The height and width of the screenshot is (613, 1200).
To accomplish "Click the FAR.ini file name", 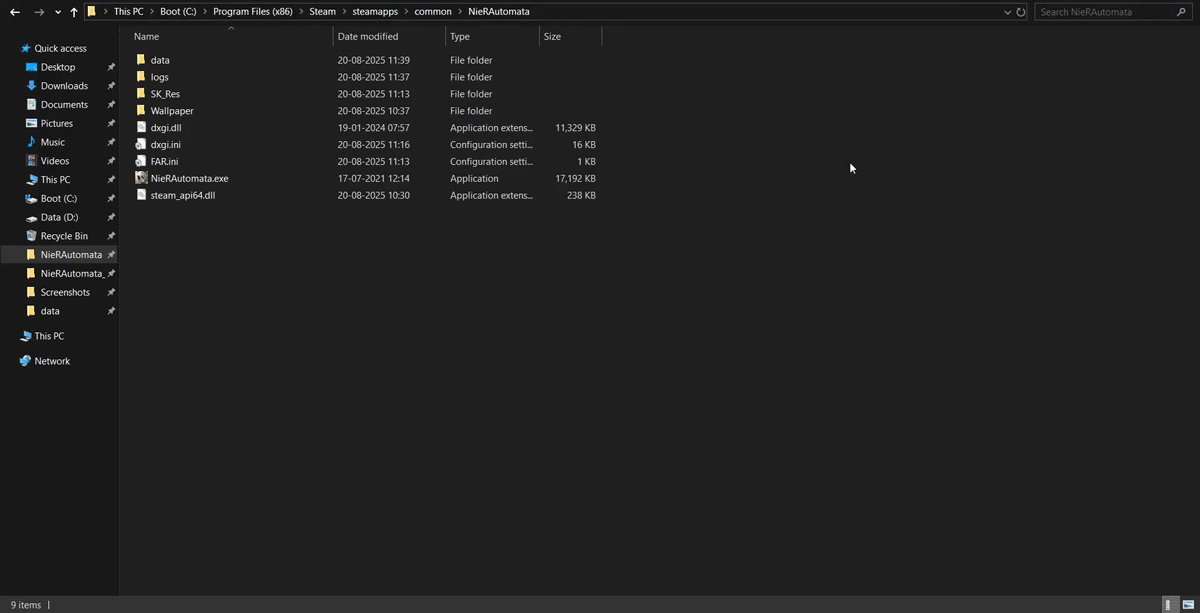I will (x=165, y=161).
